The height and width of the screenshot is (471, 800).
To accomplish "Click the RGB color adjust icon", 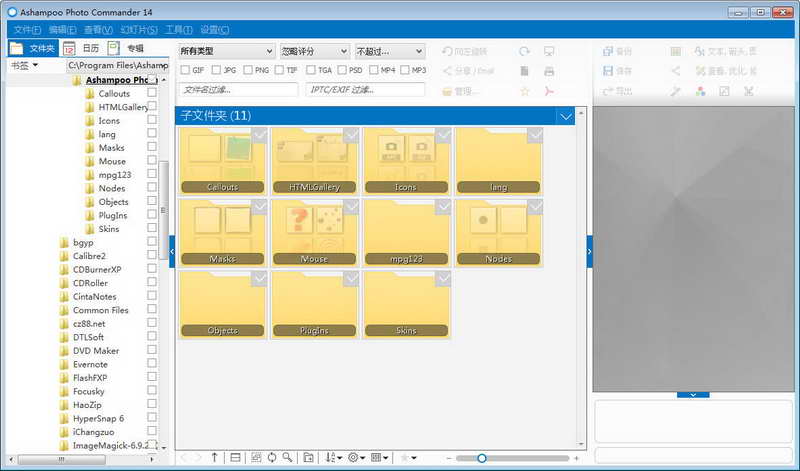I will tap(701, 91).
